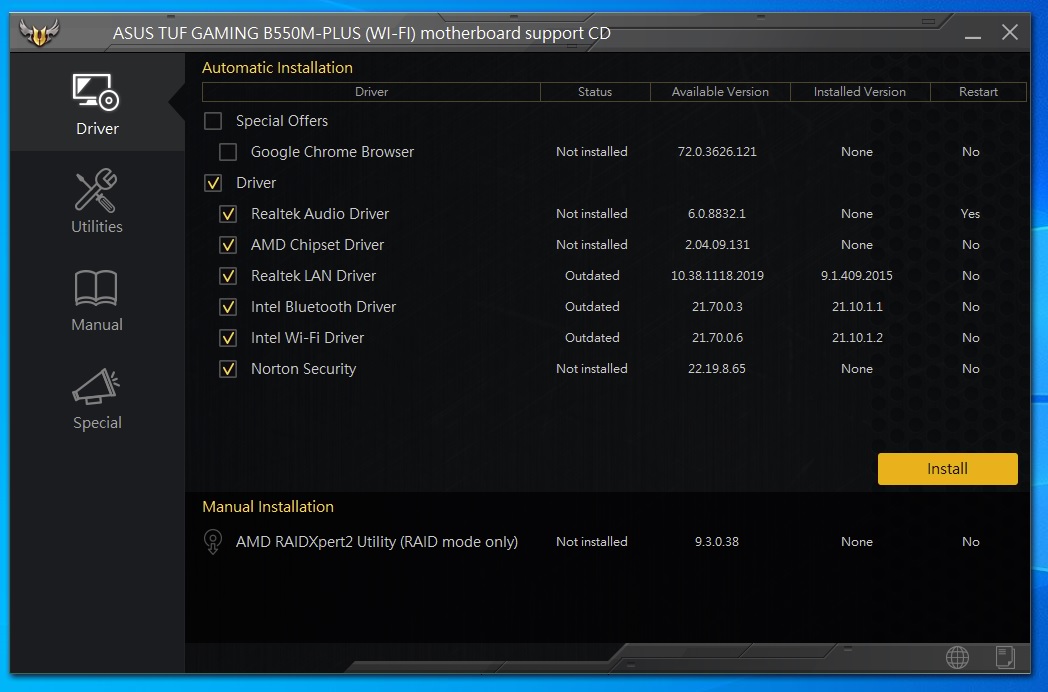Select AMD RAIDXpert2 Utility entry
1048x692 pixels.
(x=376, y=542)
